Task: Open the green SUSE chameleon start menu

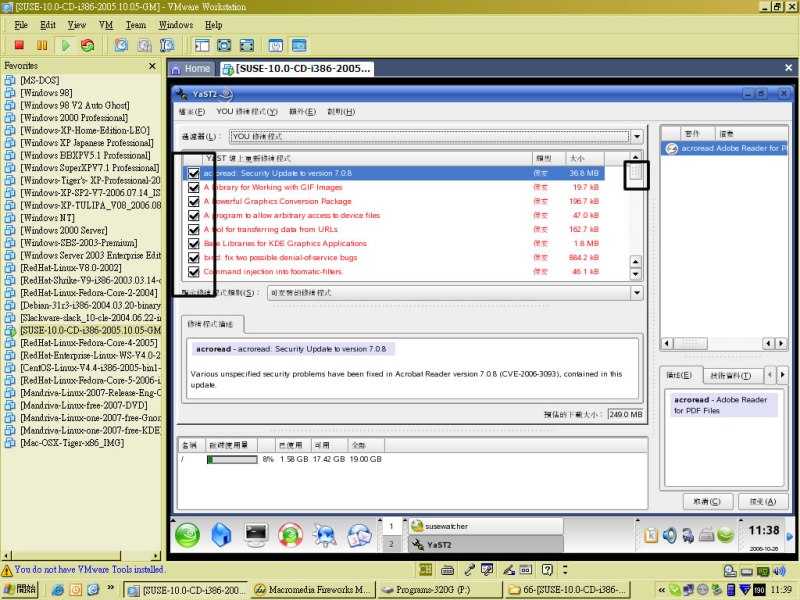Action: 187,535
